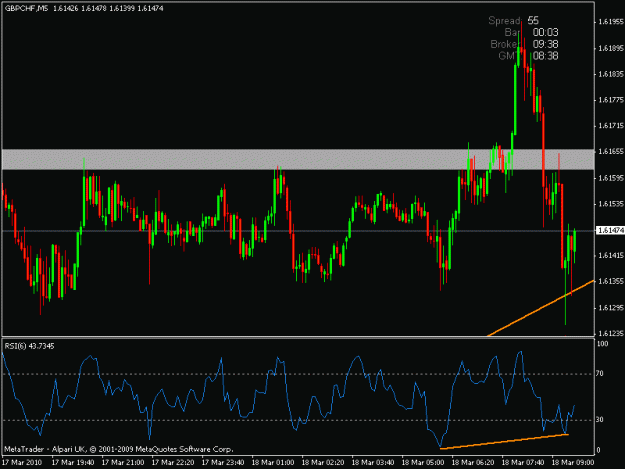
Task: Click the Broker 09:38 time text
Action: tap(524, 44)
